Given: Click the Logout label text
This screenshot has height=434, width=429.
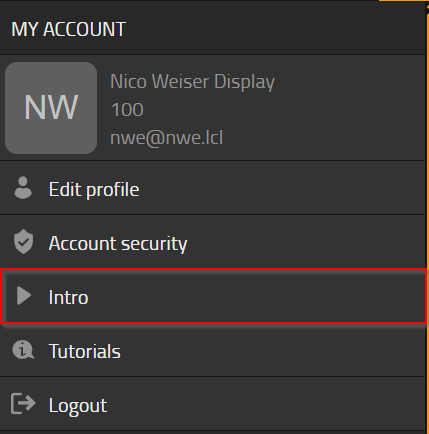Looking at the screenshot, I should [x=78, y=406].
